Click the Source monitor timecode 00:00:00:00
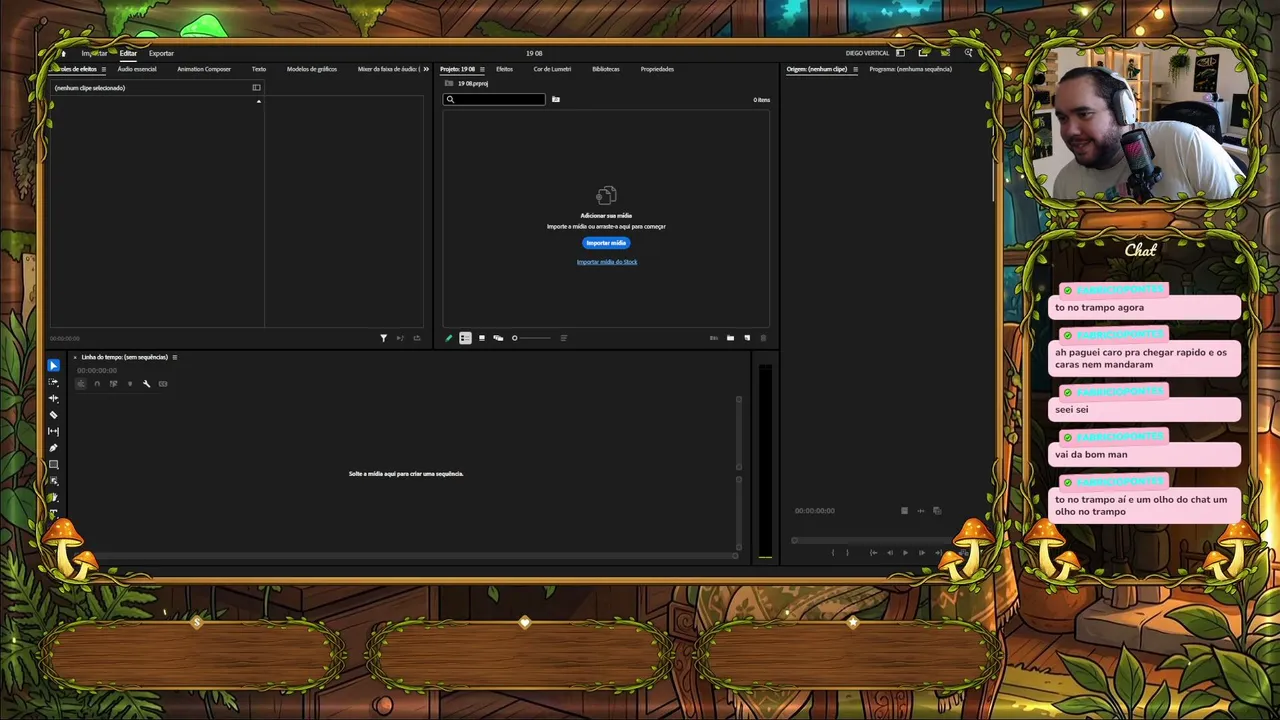This screenshot has width=1280, height=720. 814,511
